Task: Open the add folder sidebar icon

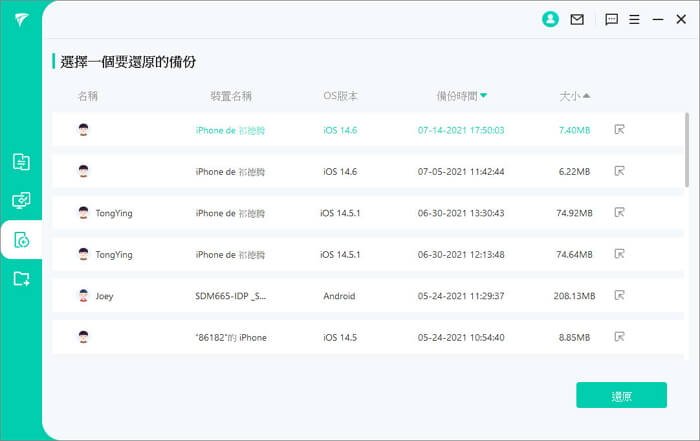Action: click(21, 279)
